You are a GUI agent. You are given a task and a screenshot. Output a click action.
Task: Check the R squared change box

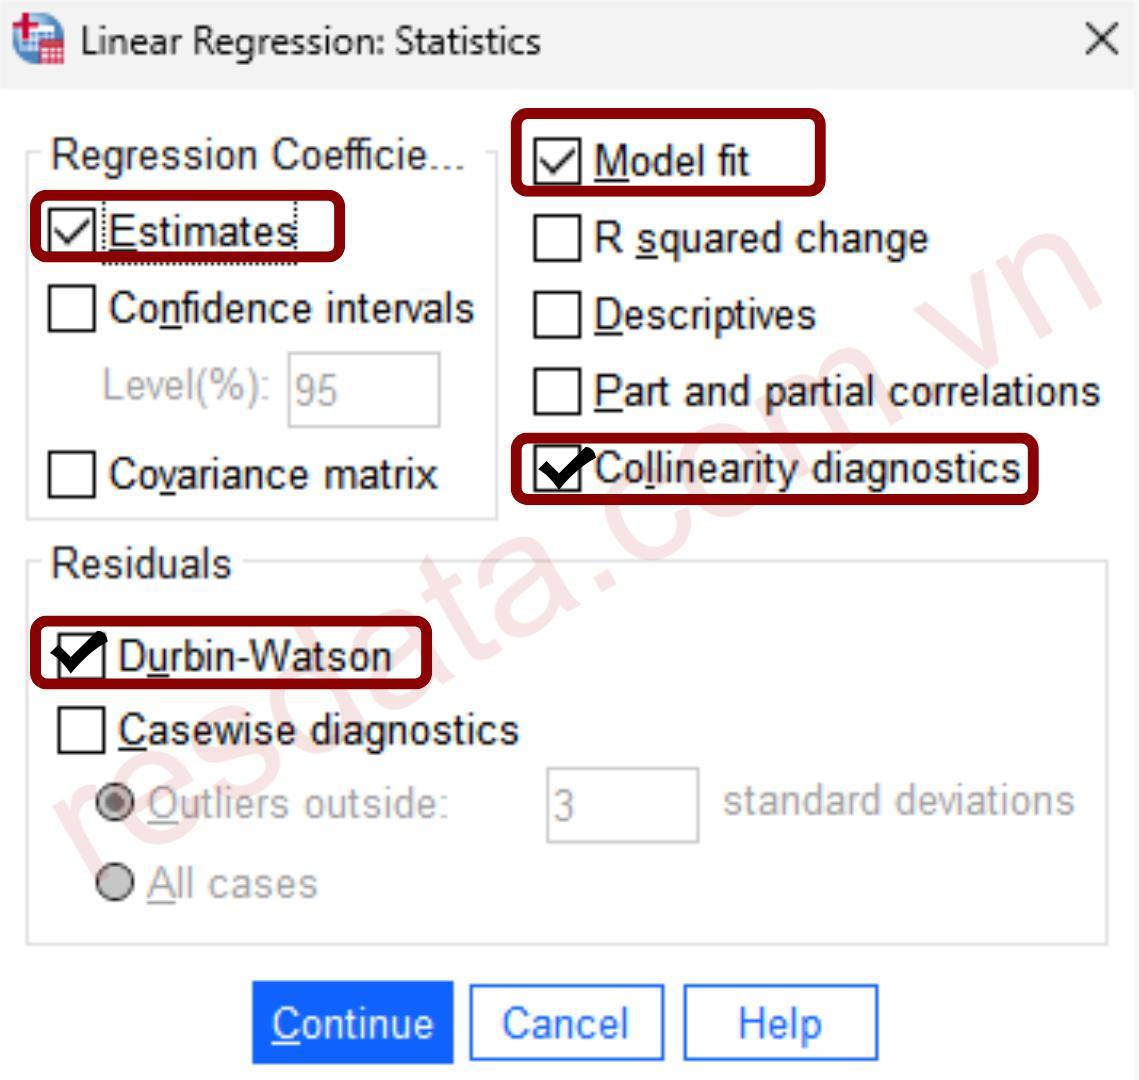[x=557, y=238]
